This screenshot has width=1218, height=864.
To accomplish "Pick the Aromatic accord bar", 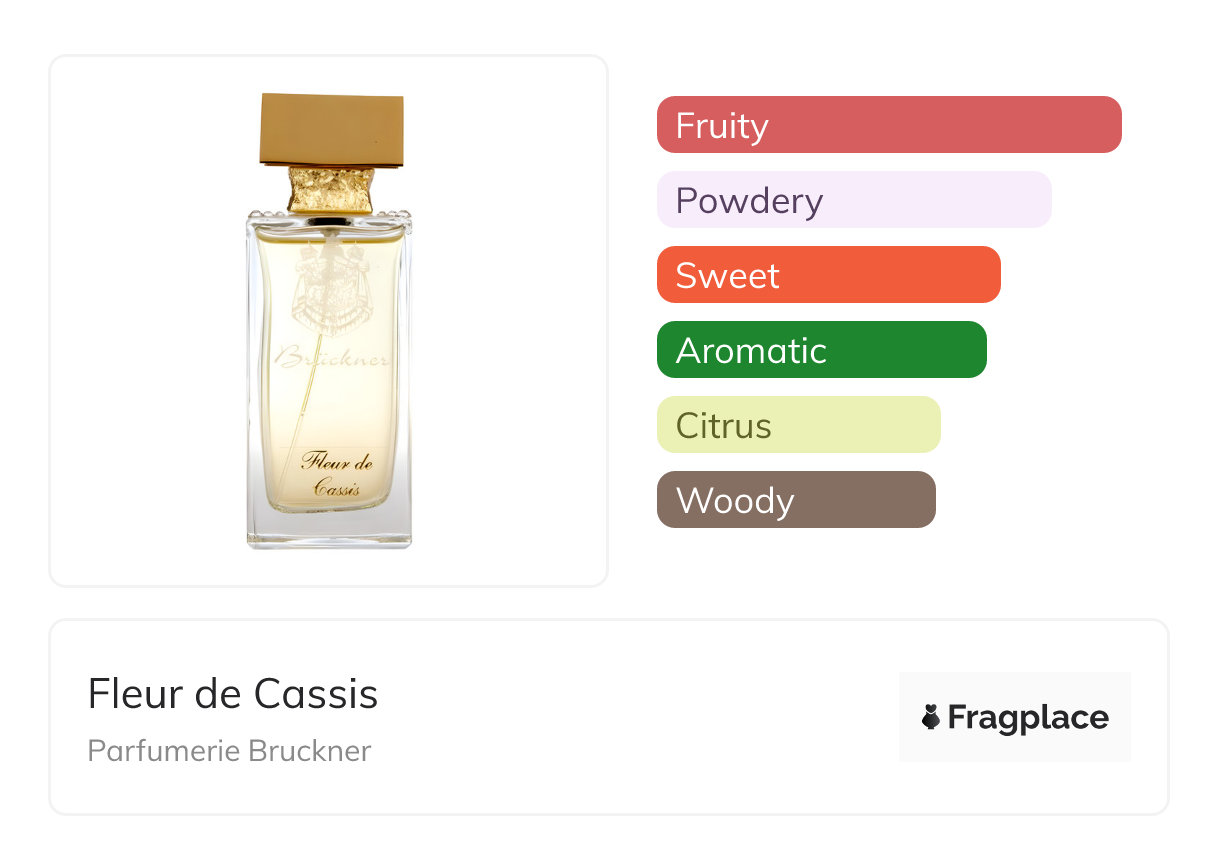I will (x=822, y=350).
